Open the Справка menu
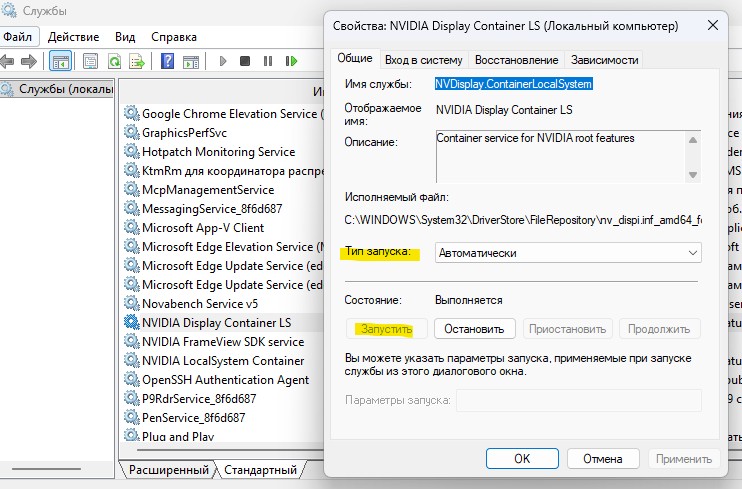 click(x=174, y=36)
